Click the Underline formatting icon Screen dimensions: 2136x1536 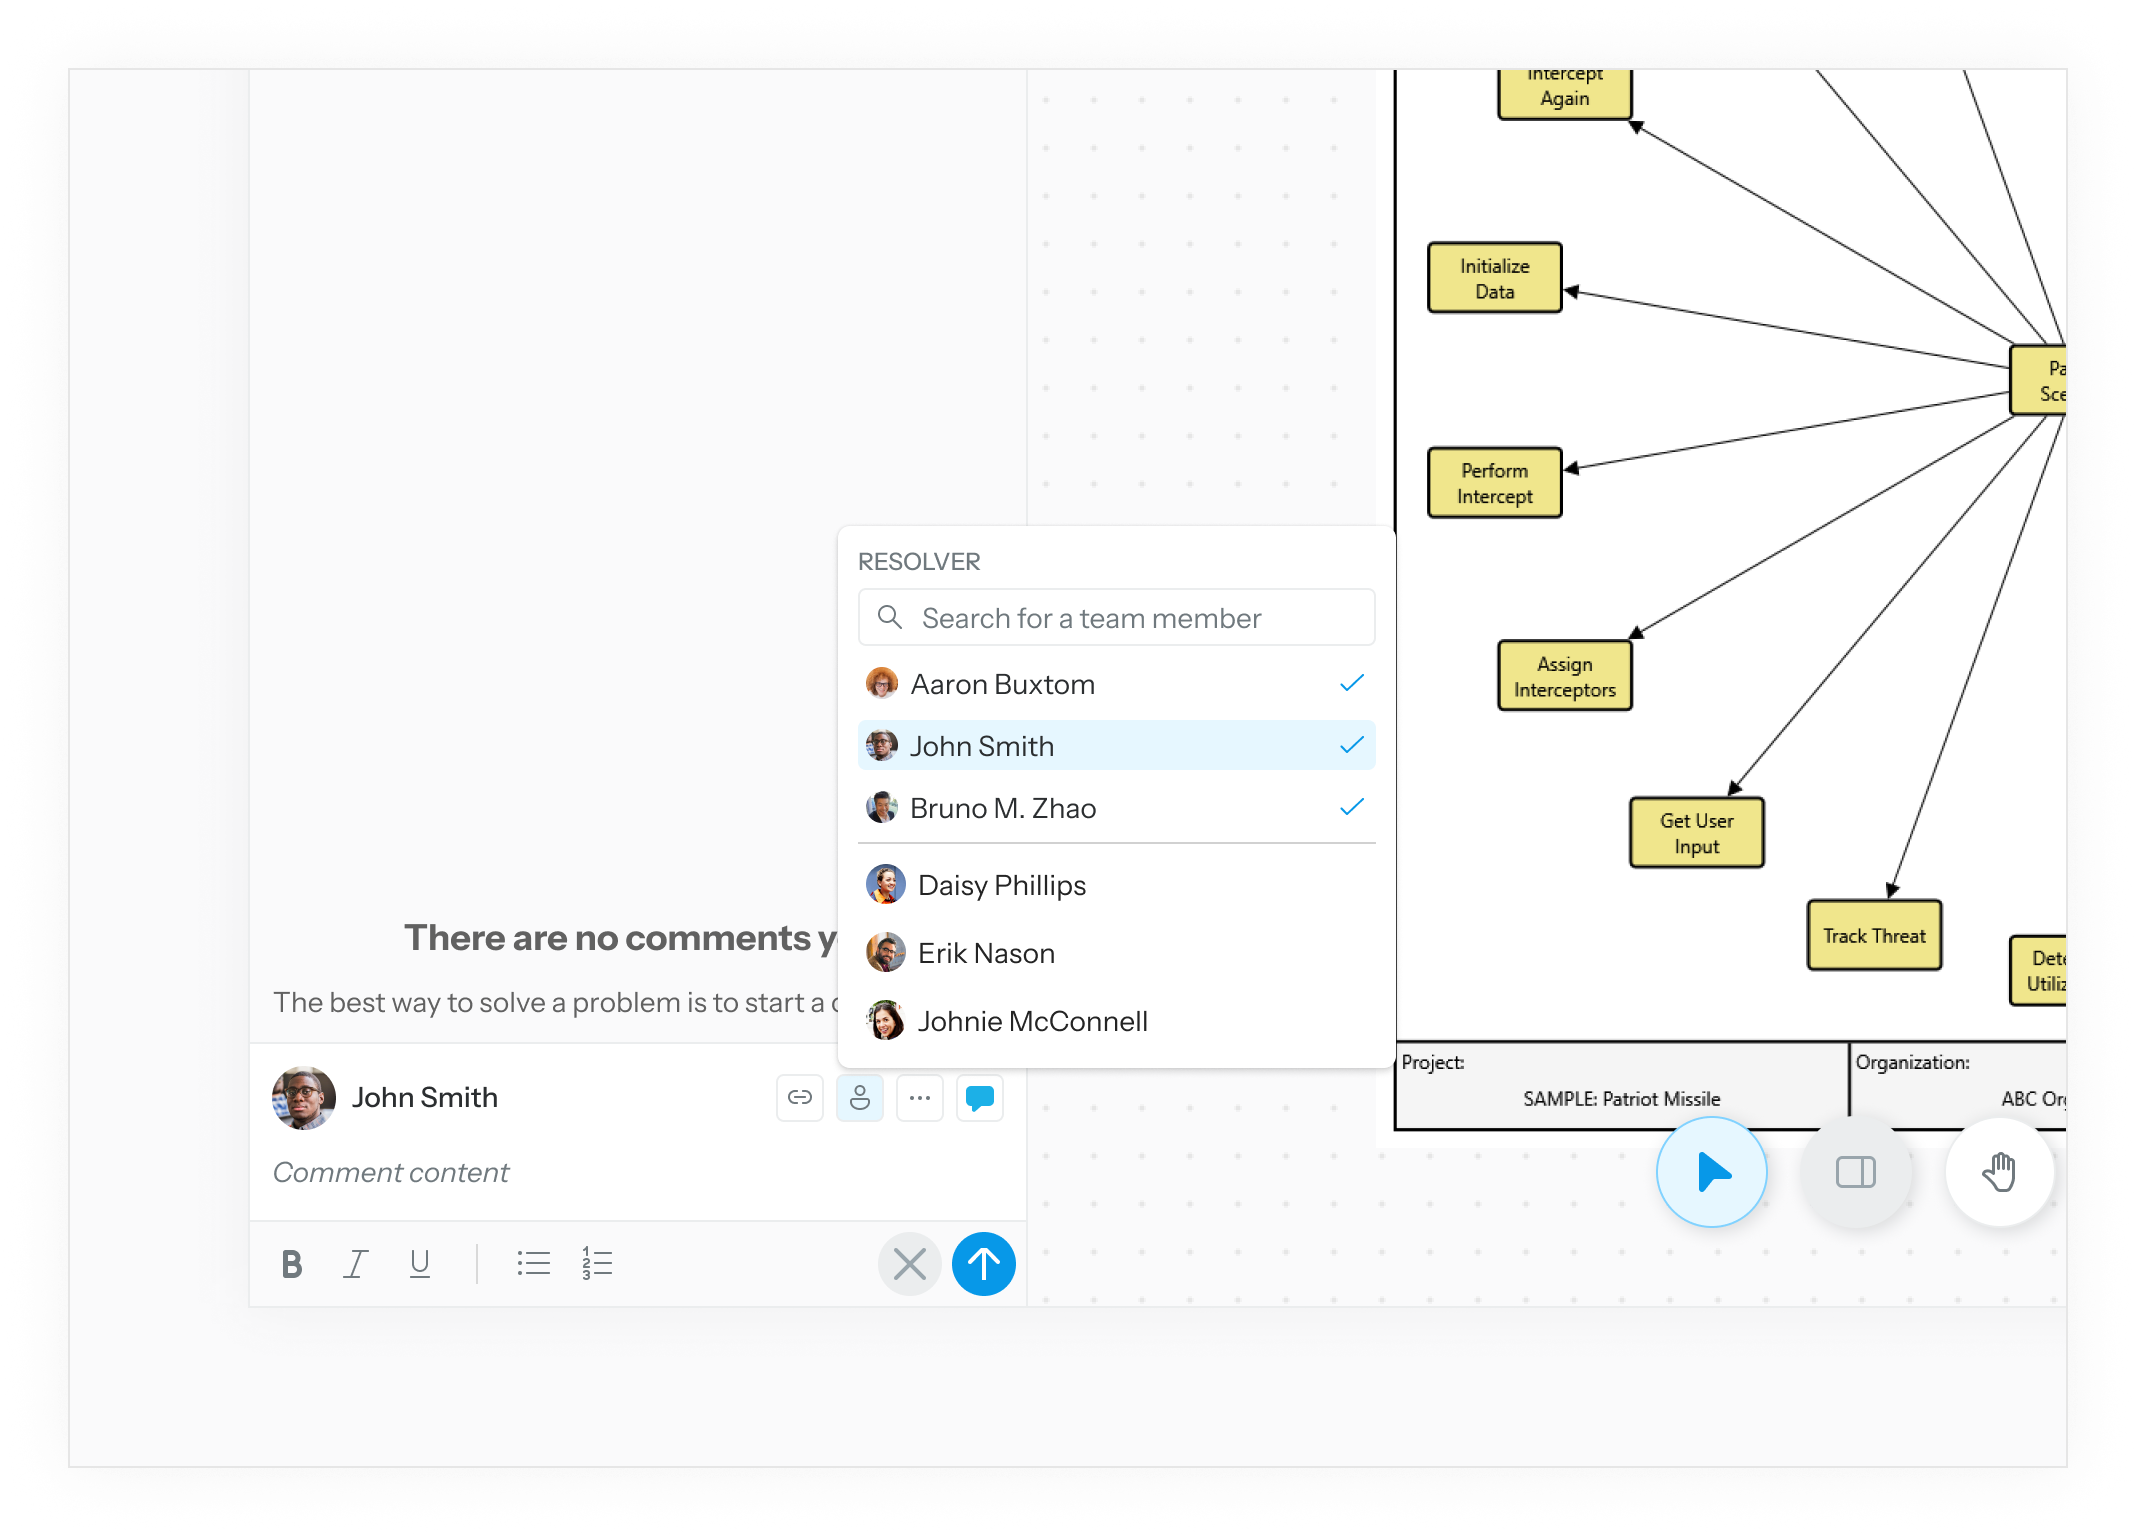coord(420,1264)
